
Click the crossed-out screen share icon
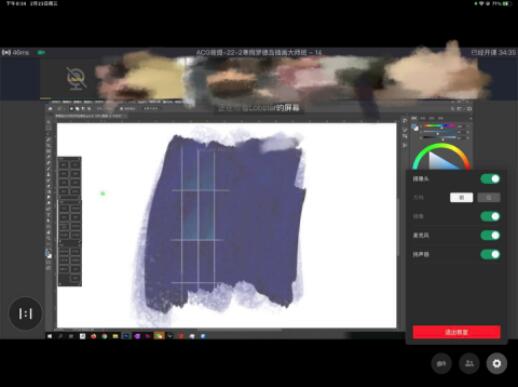point(76,79)
